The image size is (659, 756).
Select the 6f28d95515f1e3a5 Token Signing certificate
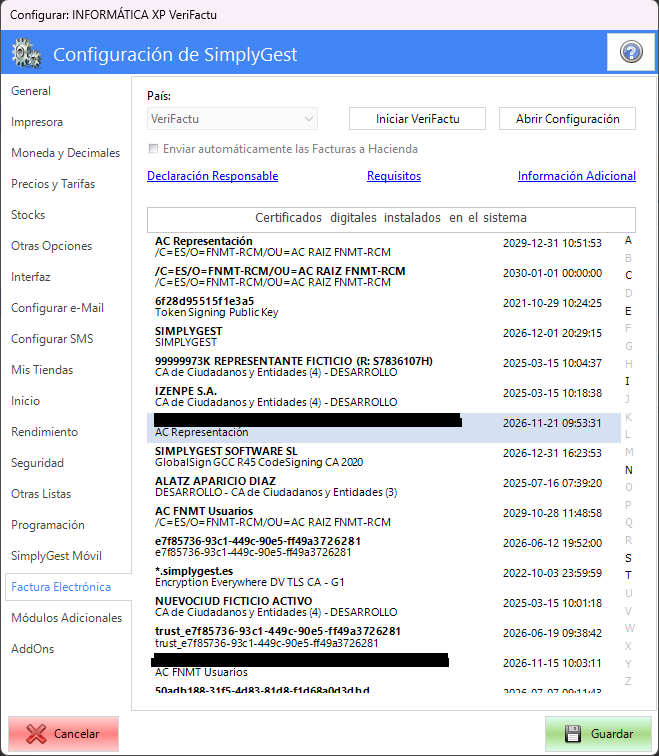(384, 306)
